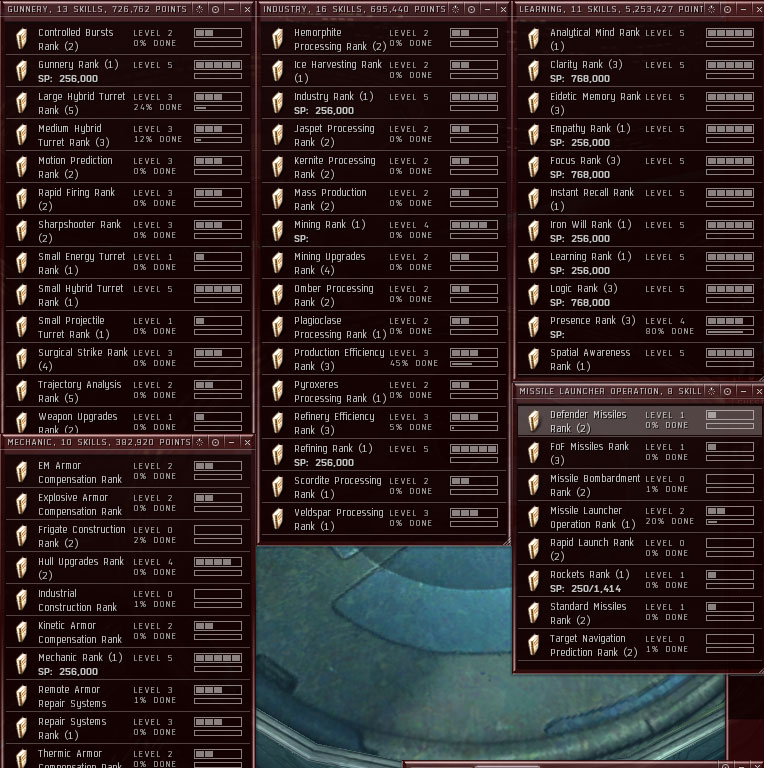
Task: Click the Missile Launcher Operation title bar
Action: point(610,391)
